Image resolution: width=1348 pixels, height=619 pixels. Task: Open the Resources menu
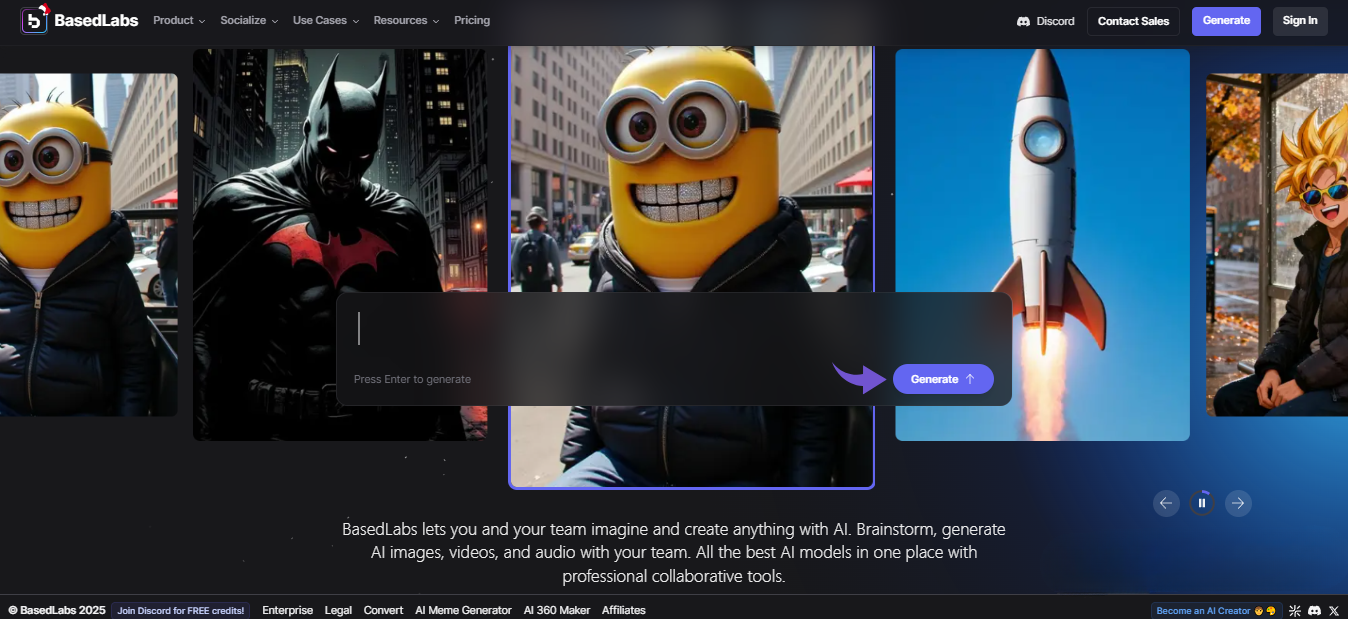coord(406,20)
